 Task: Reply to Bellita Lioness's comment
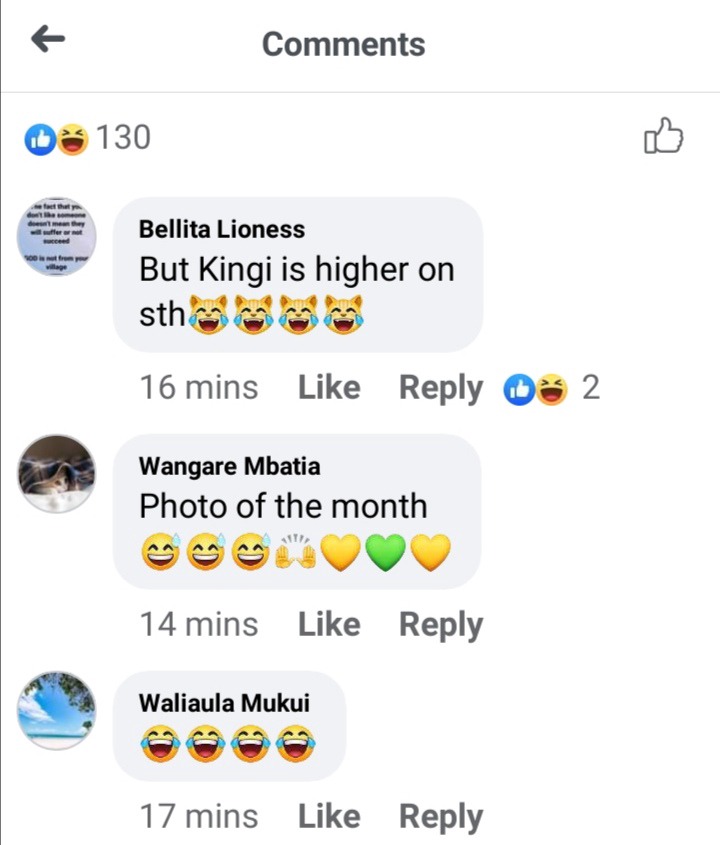click(x=441, y=389)
